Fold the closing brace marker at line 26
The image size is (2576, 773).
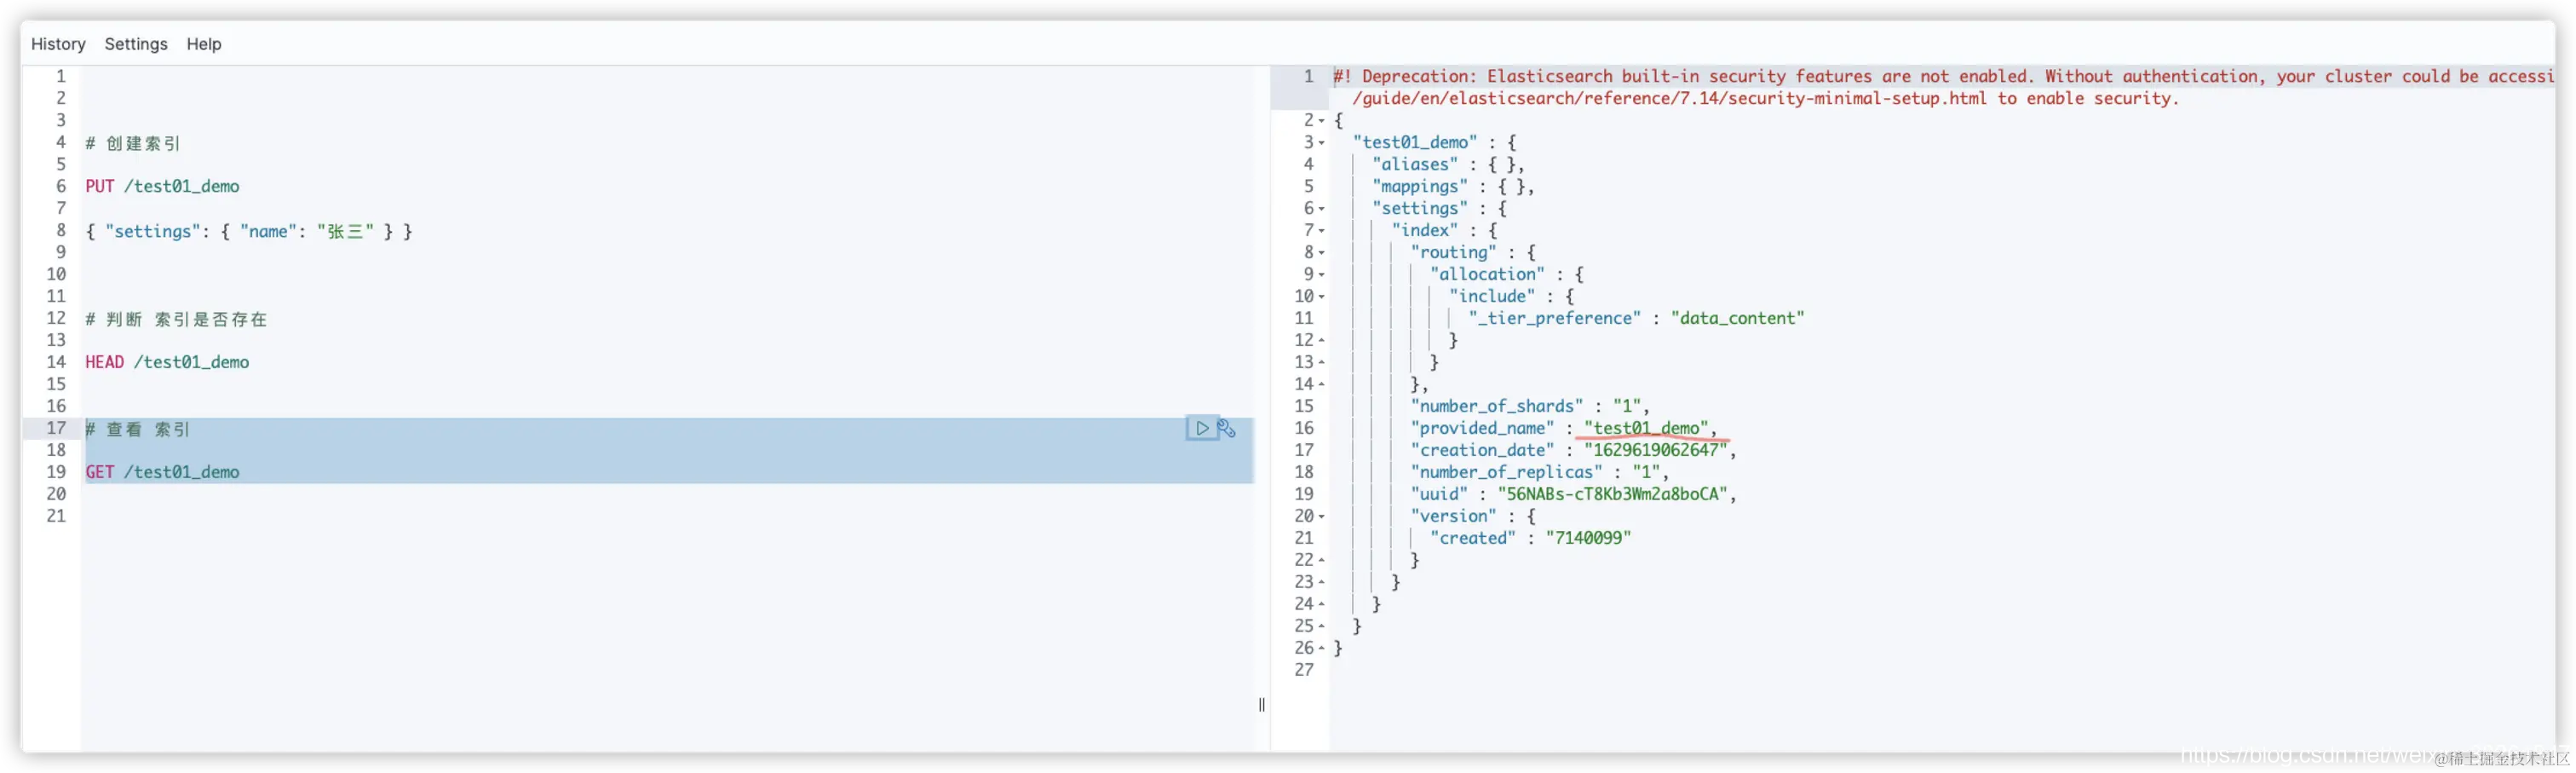coord(1321,649)
